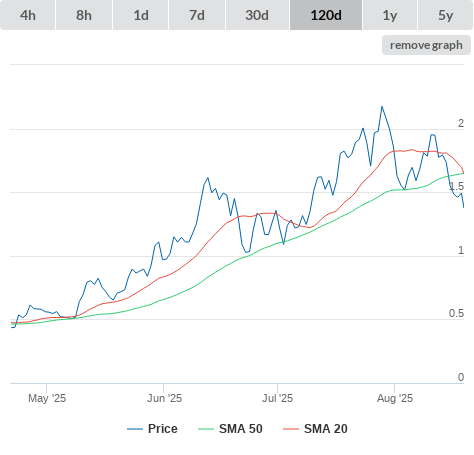This screenshot has height=455, width=474.
Task: Select the 7d chart range
Action: [197, 15]
